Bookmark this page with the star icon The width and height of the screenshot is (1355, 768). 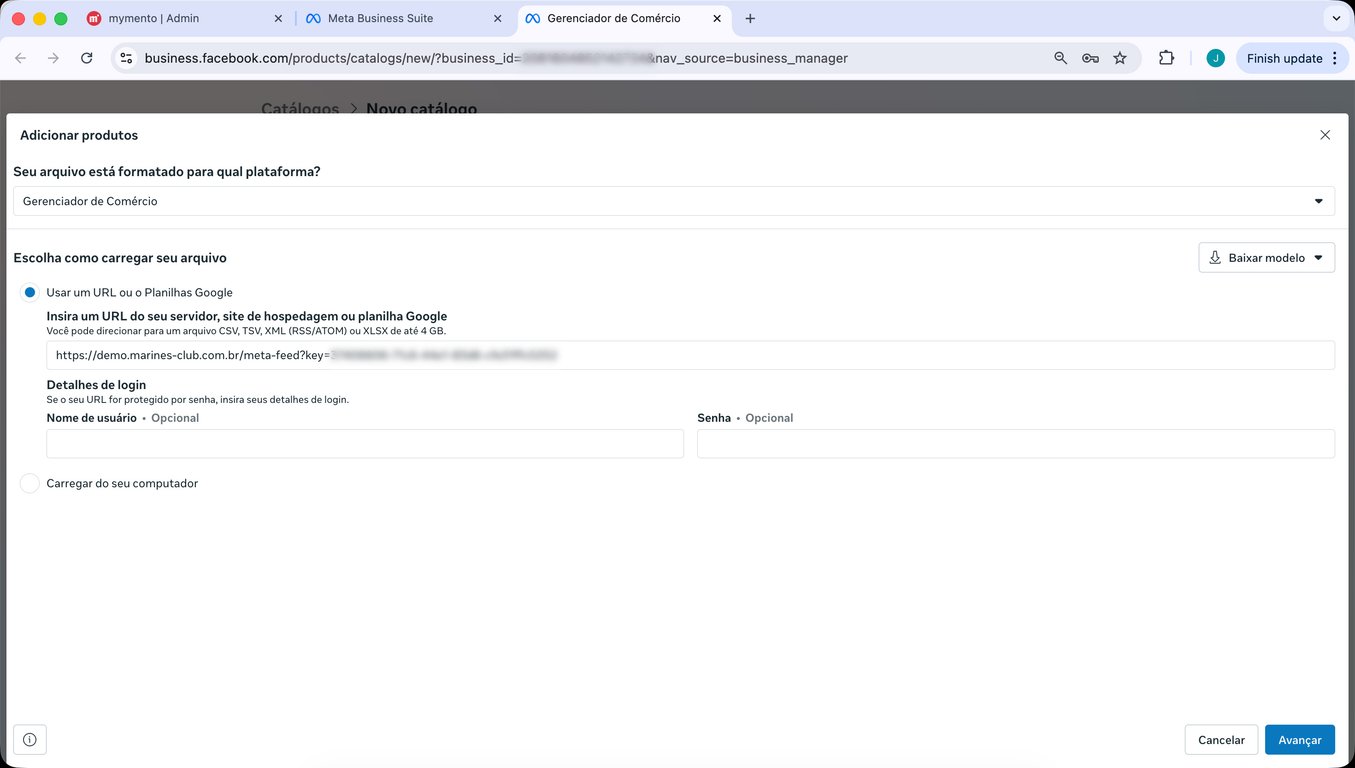click(x=1120, y=58)
